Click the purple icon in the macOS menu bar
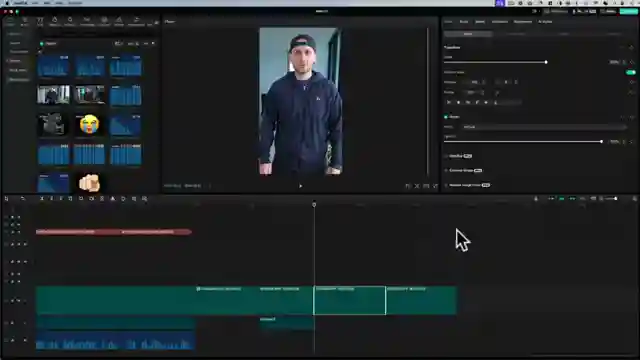The width and height of the screenshot is (640, 360). 500,3
